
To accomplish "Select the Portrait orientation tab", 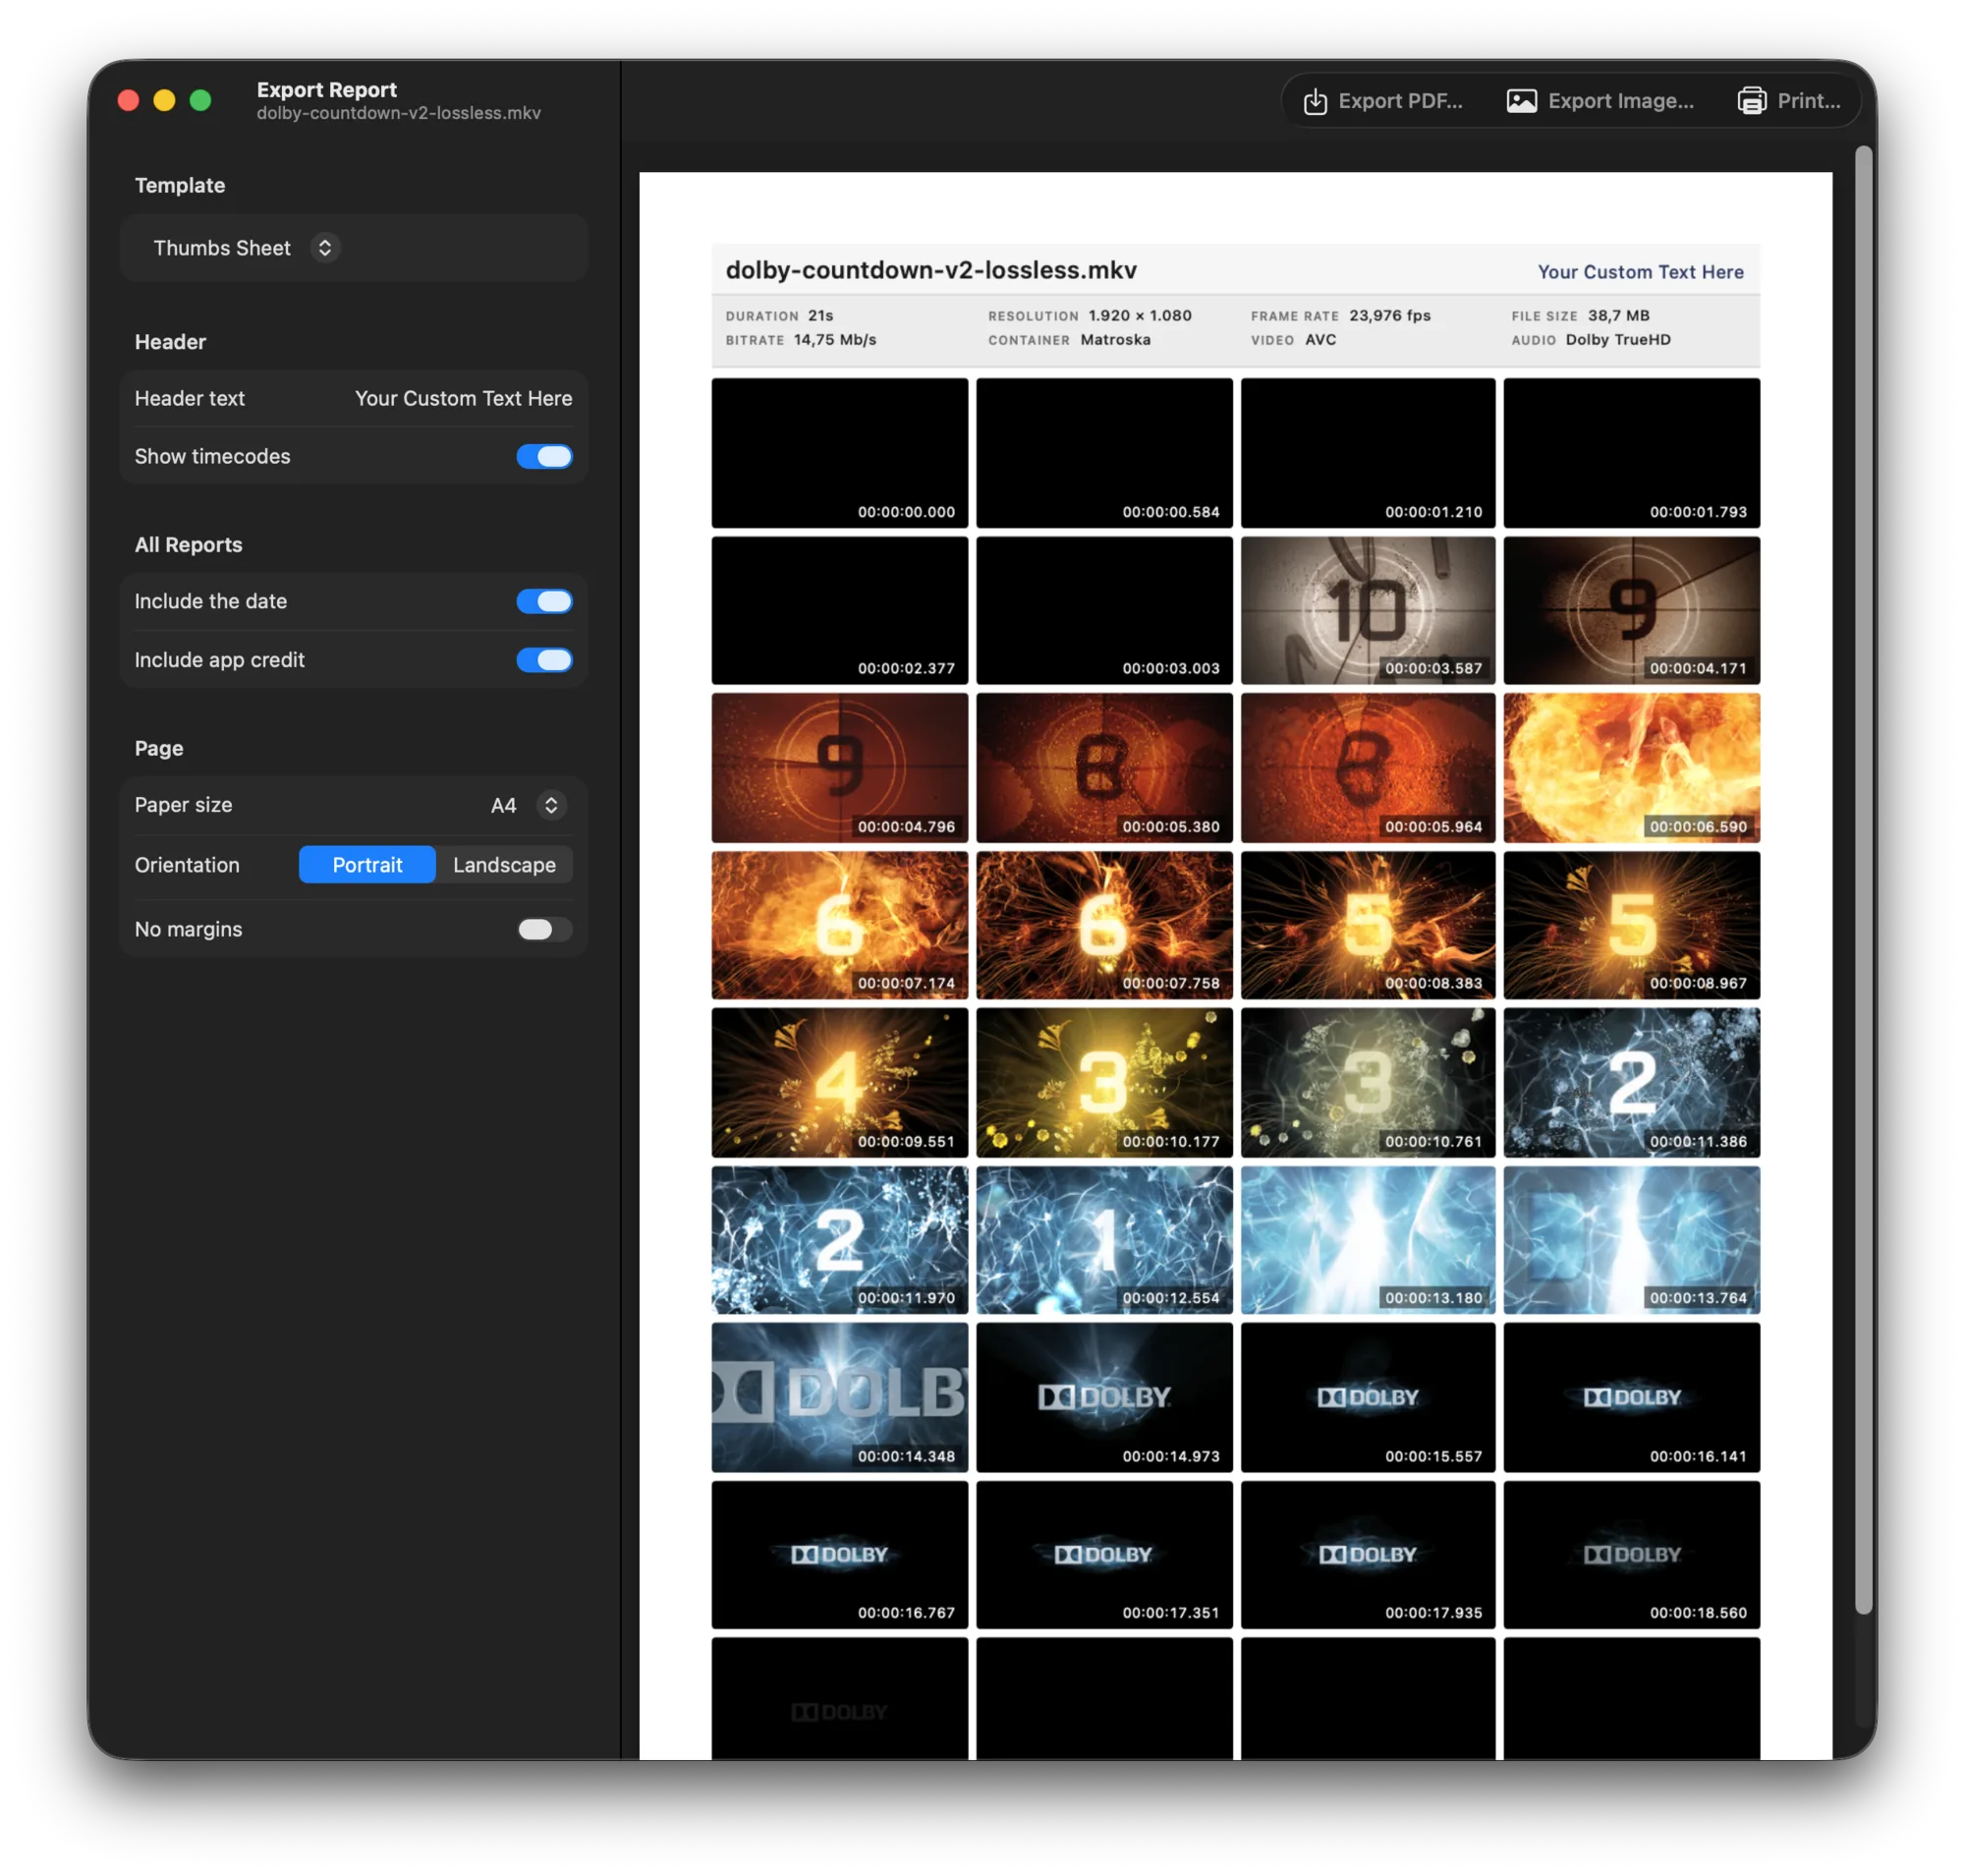I will [x=366, y=864].
